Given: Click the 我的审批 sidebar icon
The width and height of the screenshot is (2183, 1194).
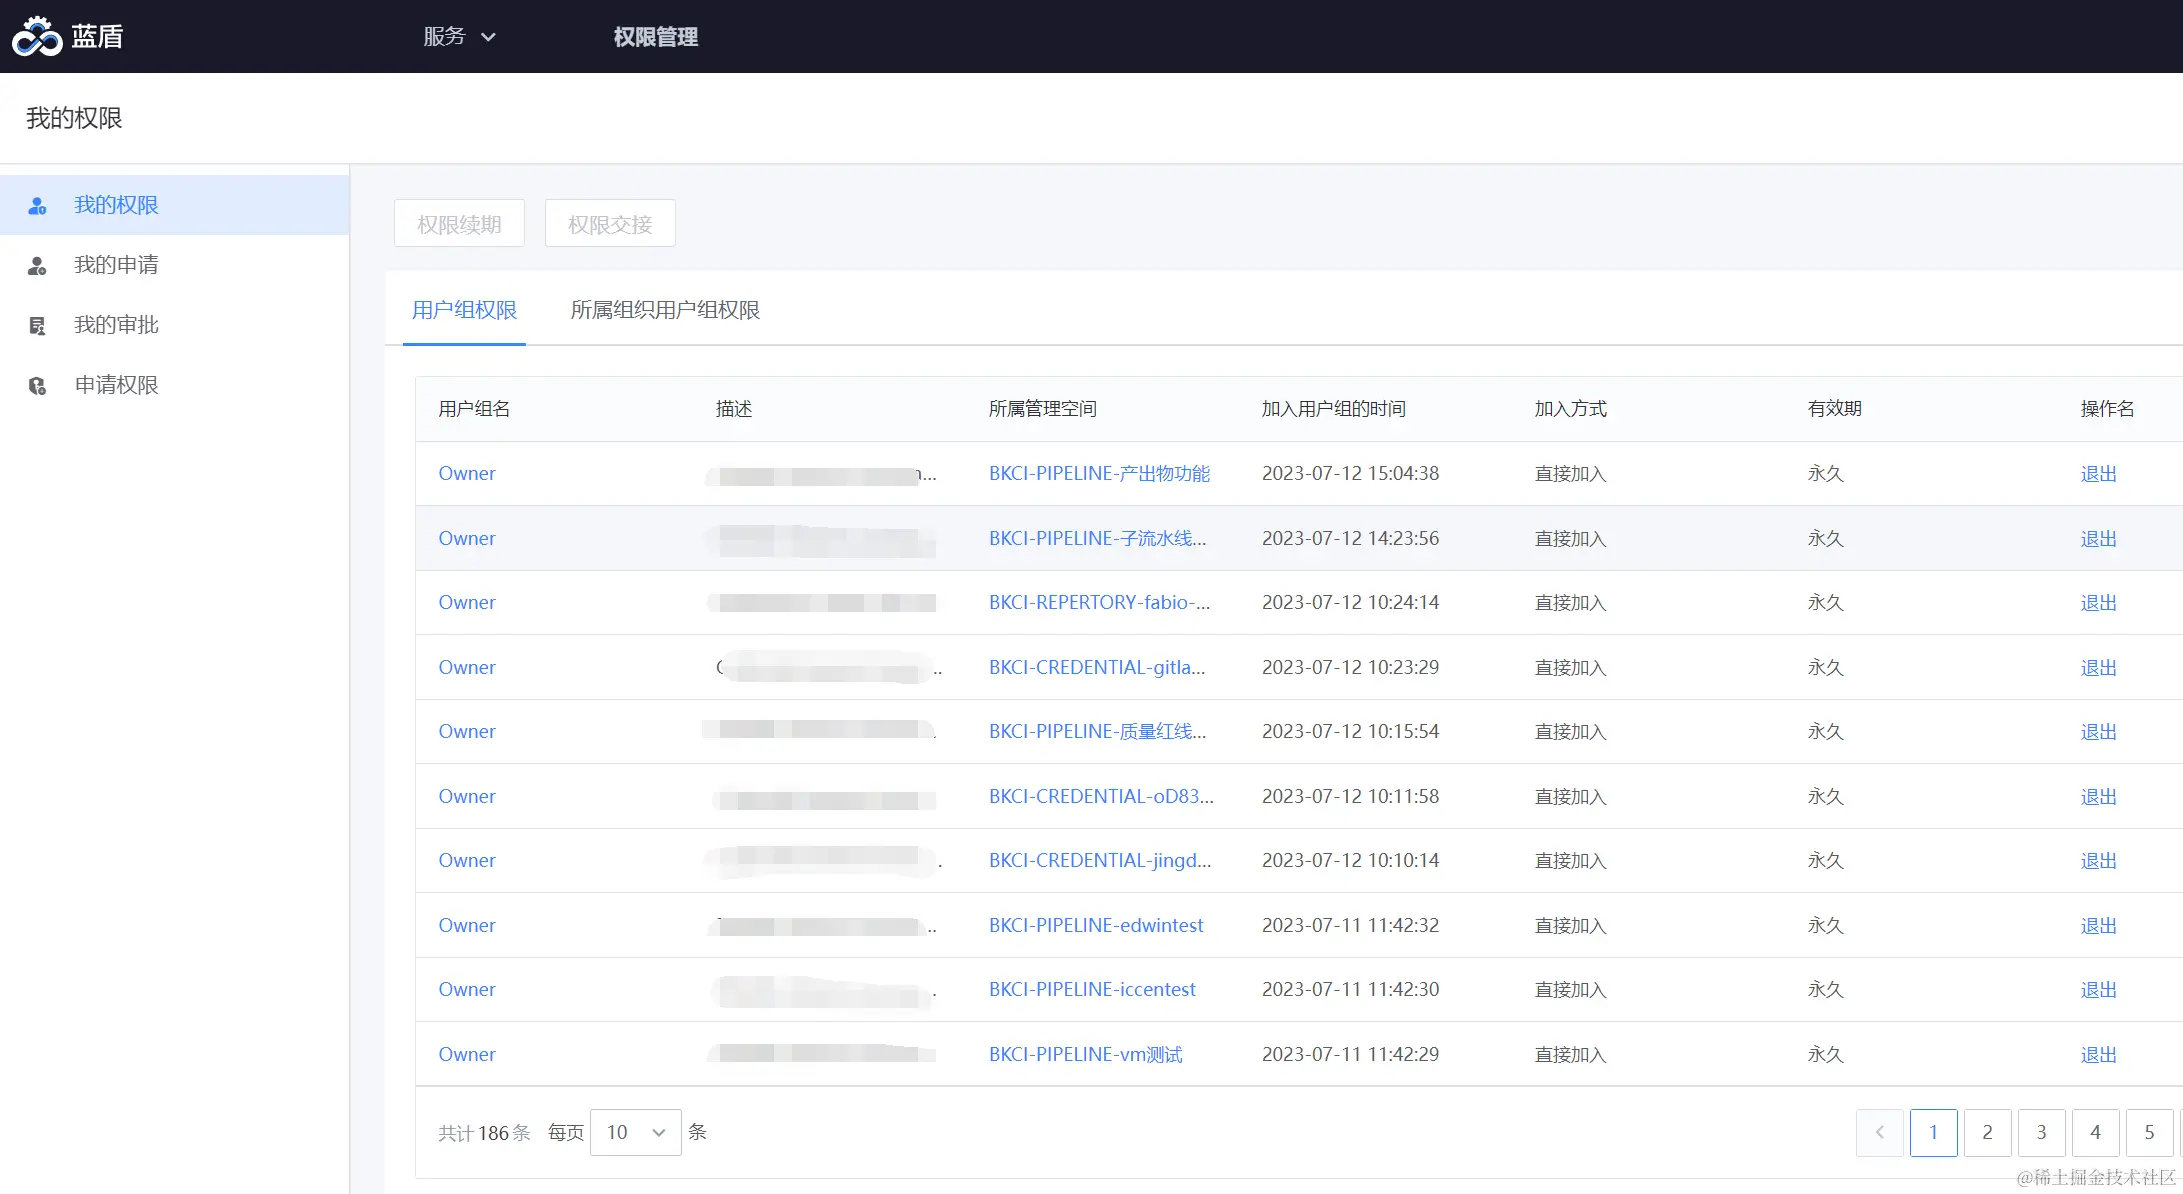Looking at the screenshot, I should pos(37,326).
